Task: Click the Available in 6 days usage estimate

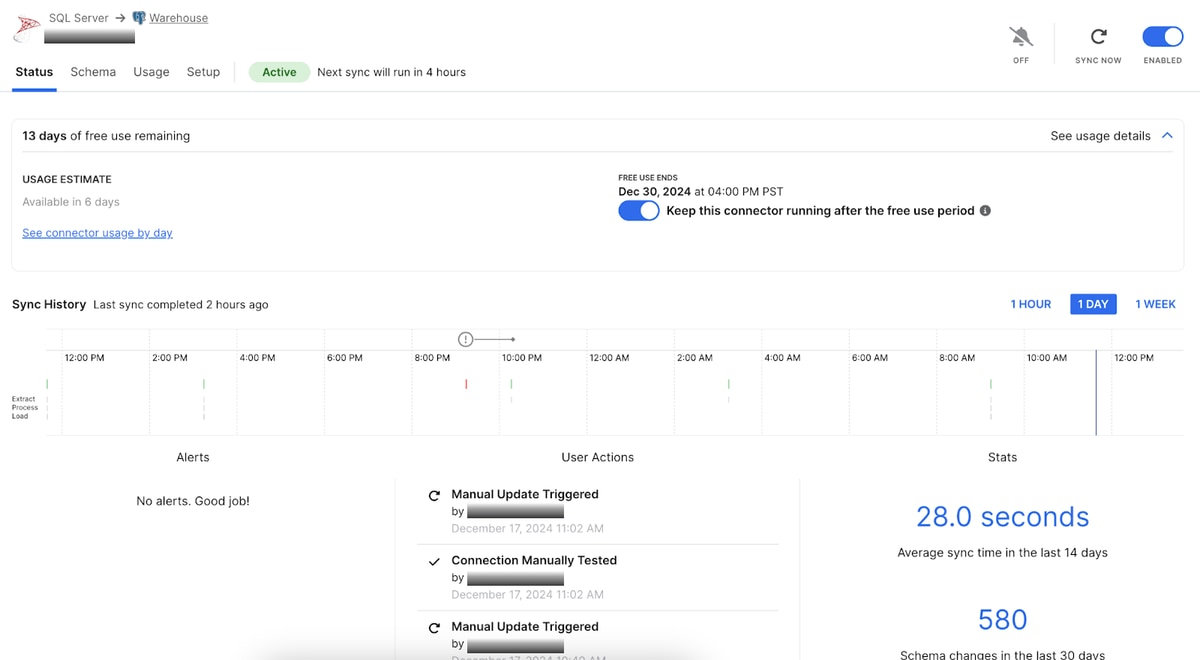Action: coord(71,202)
